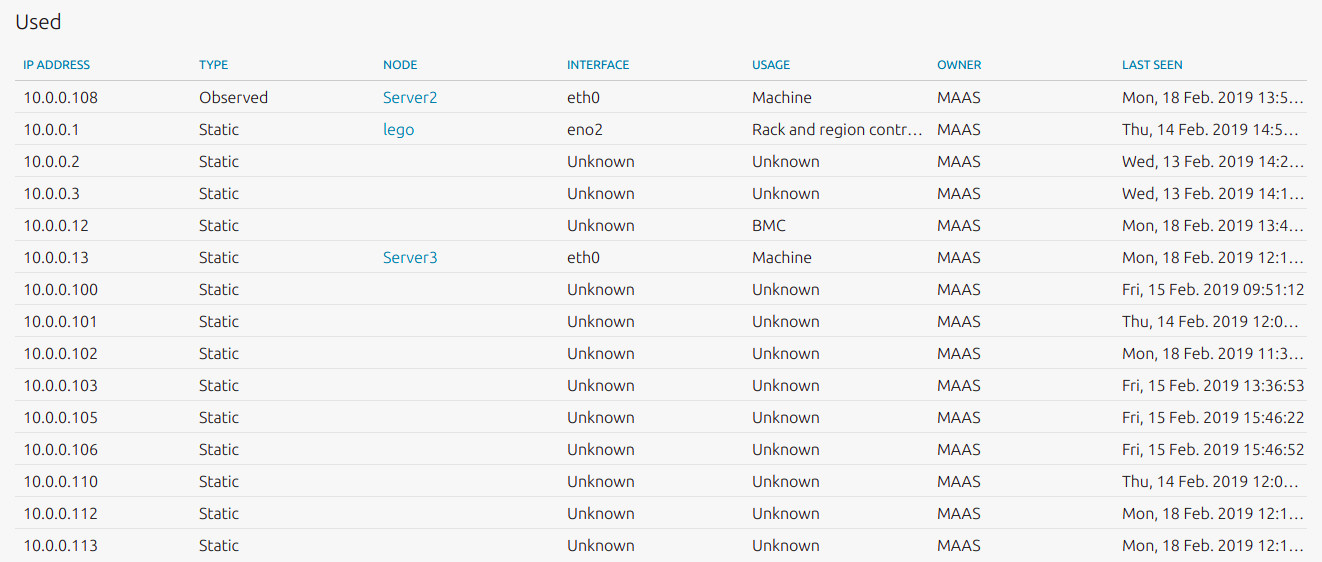Sort by Interface column header

598,65
